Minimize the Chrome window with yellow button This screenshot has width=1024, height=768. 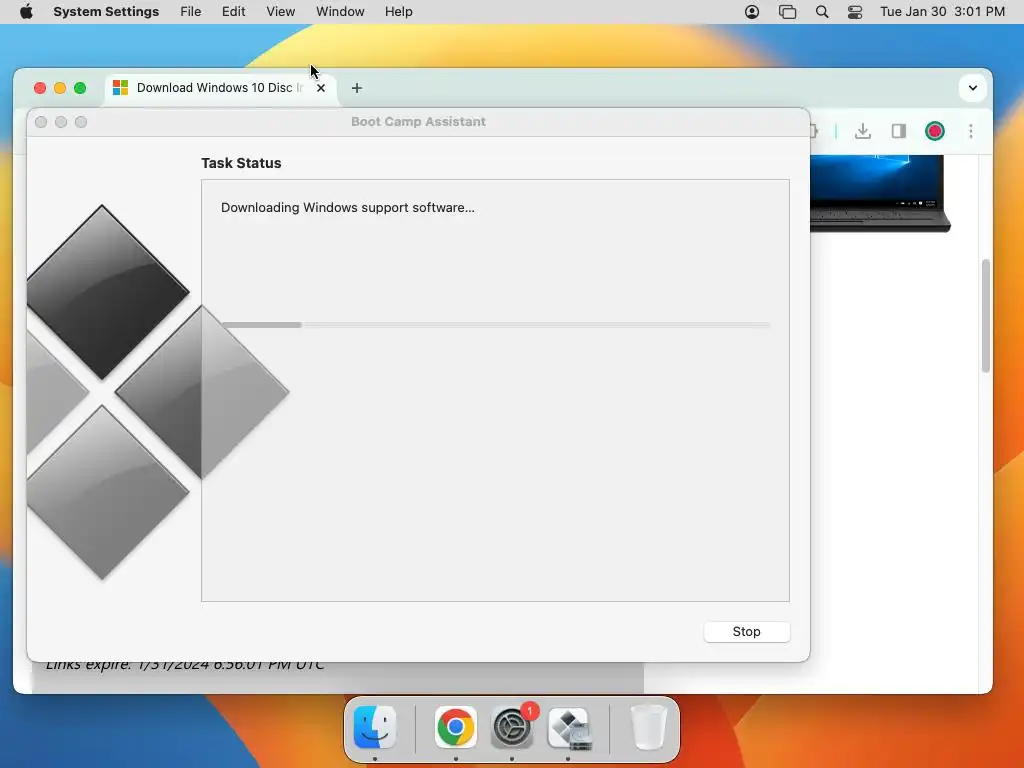coord(60,88)
